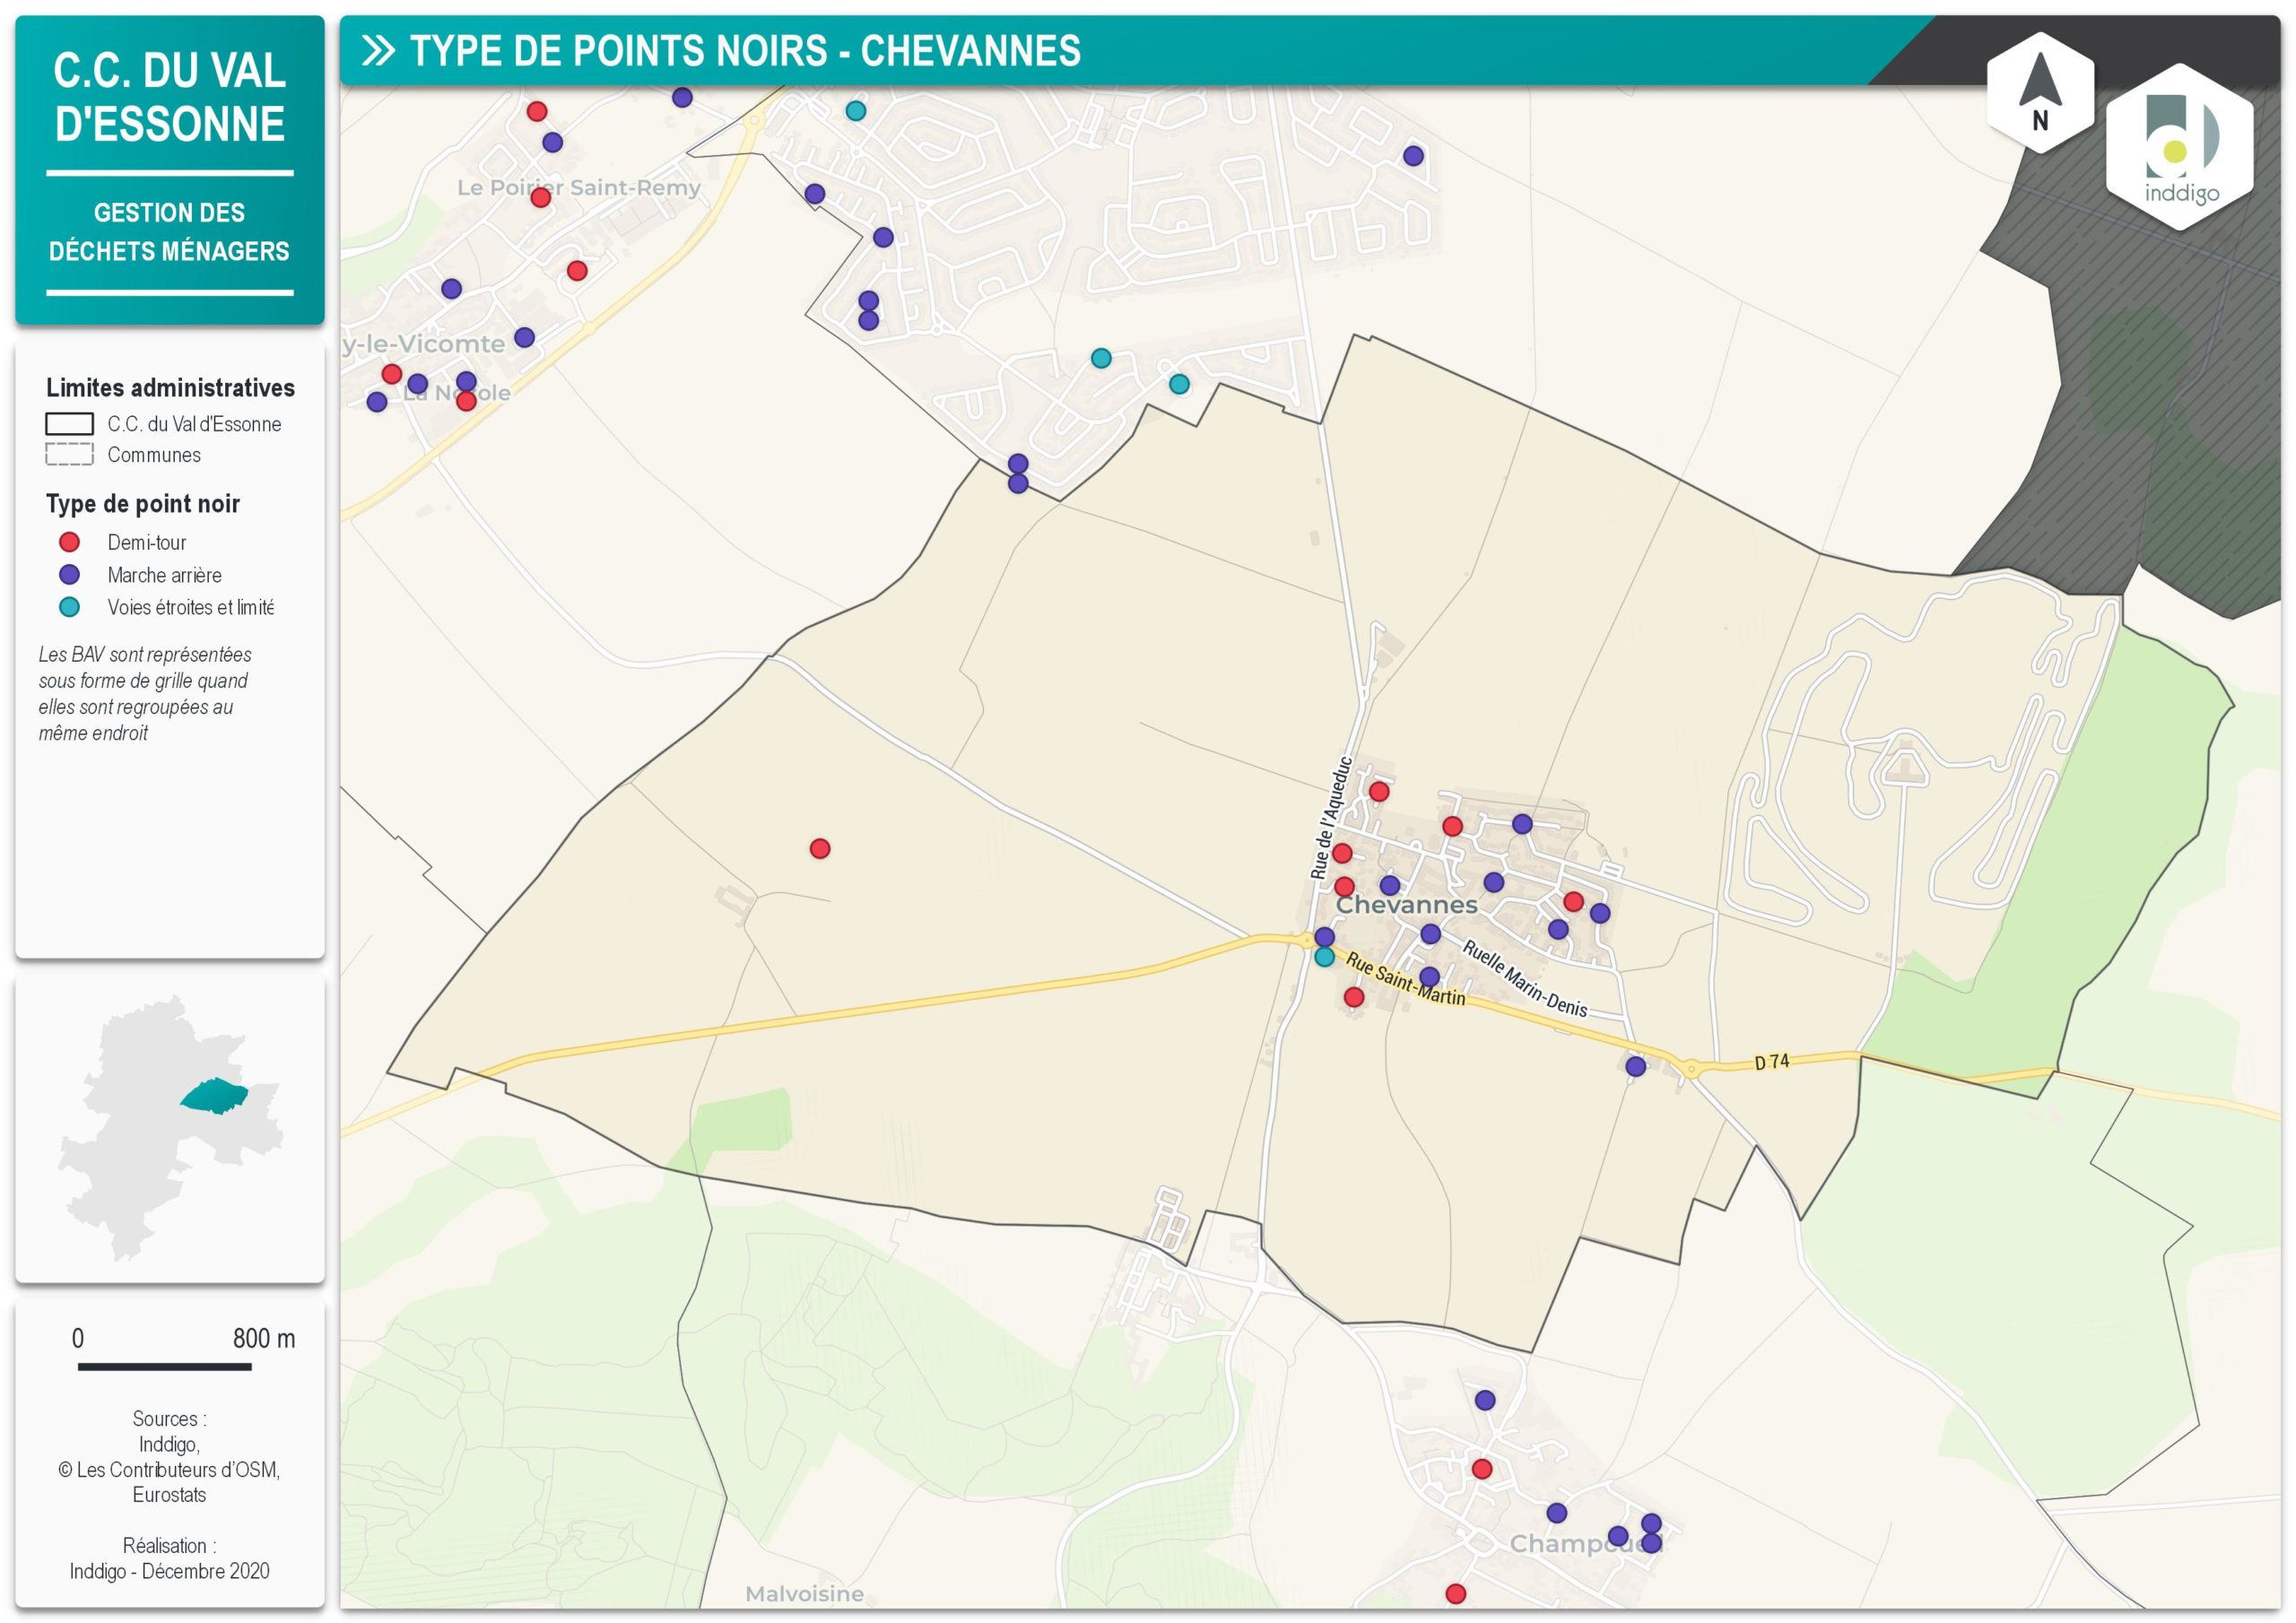Click the 'GESTION DES DÉCHETS MÉNAGERS' subtitle
The image size is (2296, 1623).
pos(169,232)
